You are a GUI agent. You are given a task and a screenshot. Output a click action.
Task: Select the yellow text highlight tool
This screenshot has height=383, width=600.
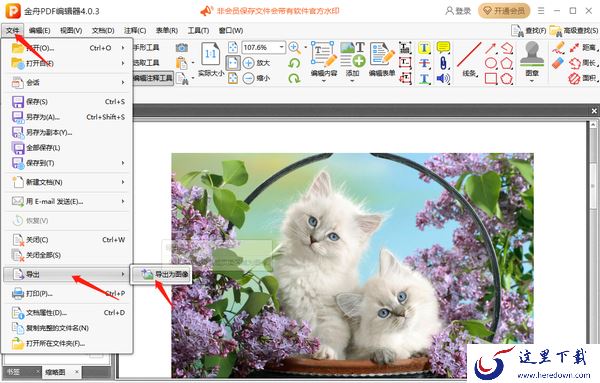[424, 48]
